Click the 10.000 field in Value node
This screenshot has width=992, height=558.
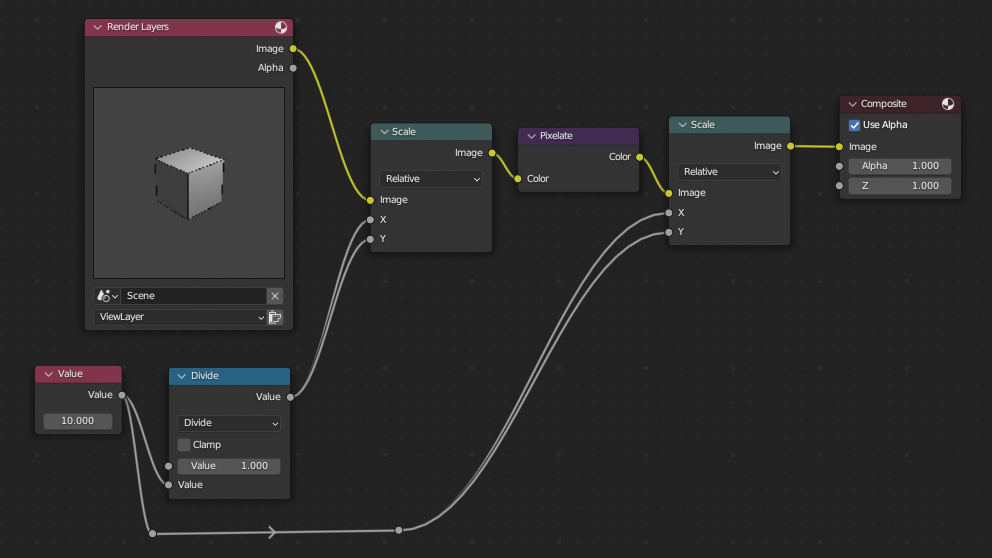[78, 421]
